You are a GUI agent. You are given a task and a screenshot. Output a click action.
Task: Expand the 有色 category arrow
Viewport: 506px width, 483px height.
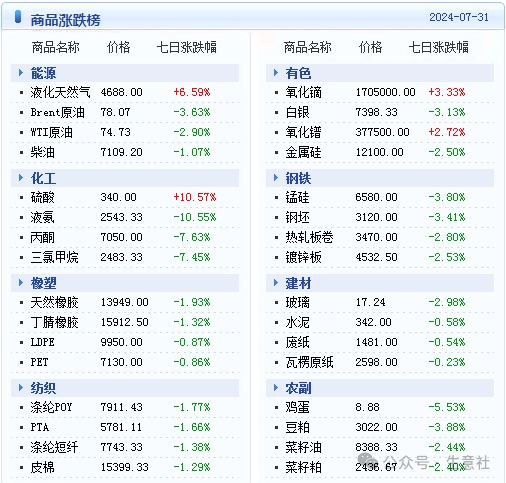[x=276, y=72]
